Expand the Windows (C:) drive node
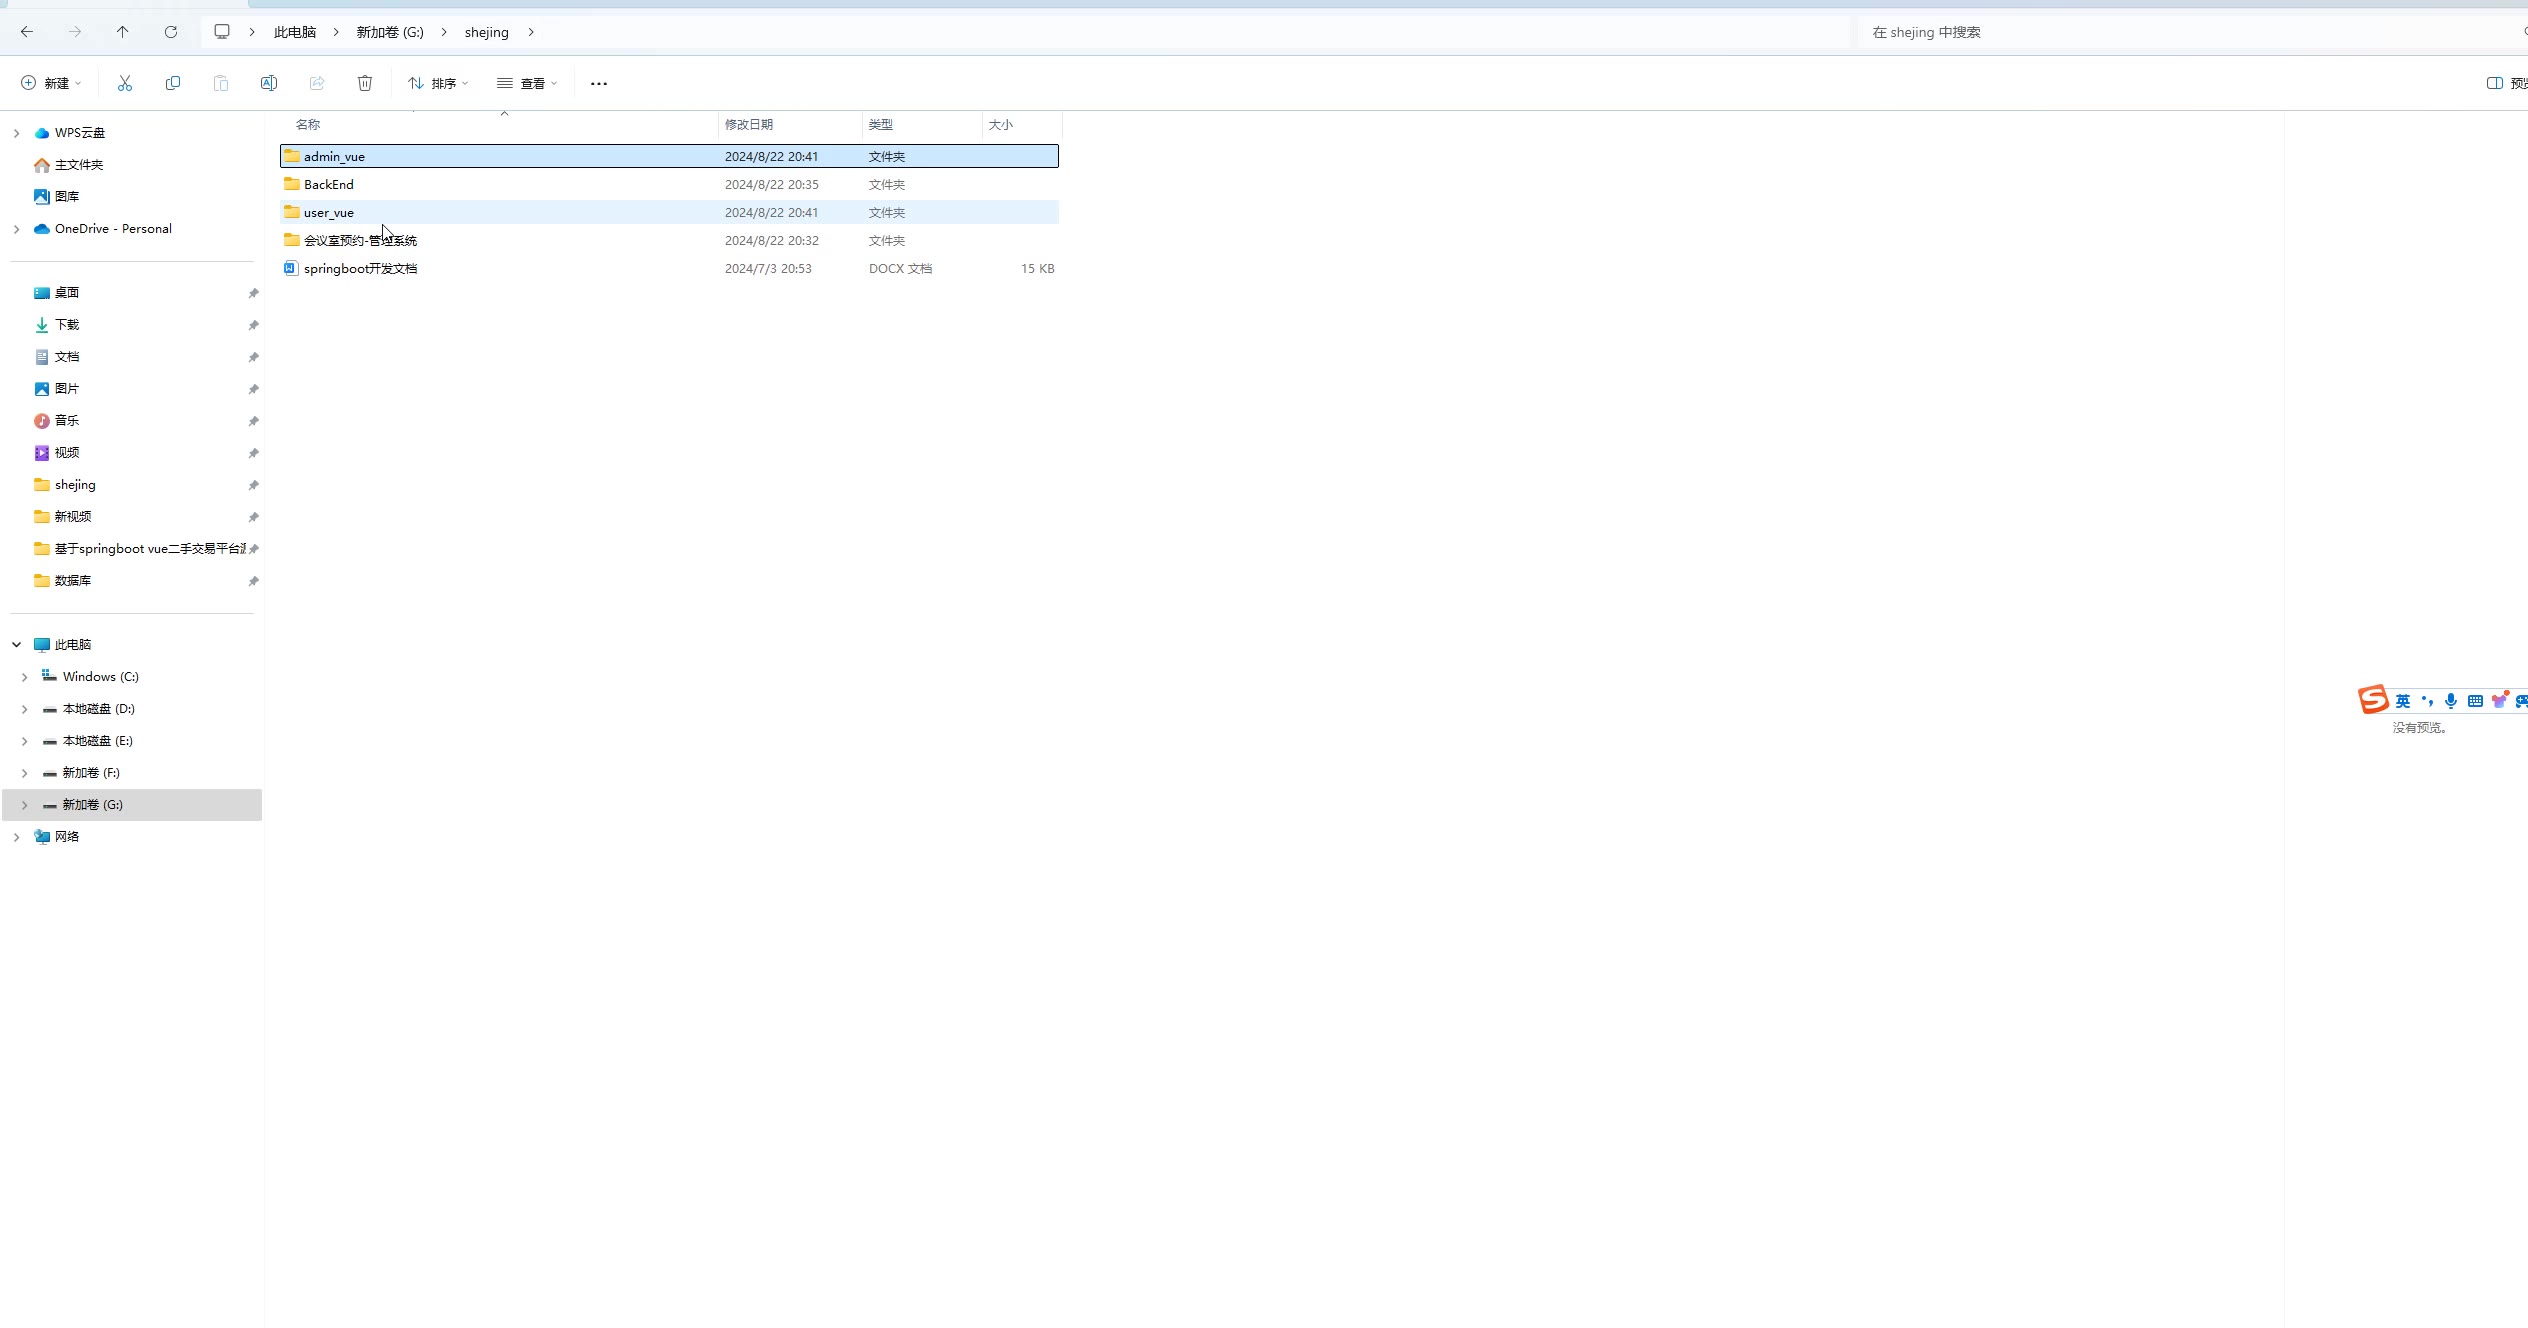This screenshot has height=1328, width=2528. pyautogui.click(x=25, y=677)
